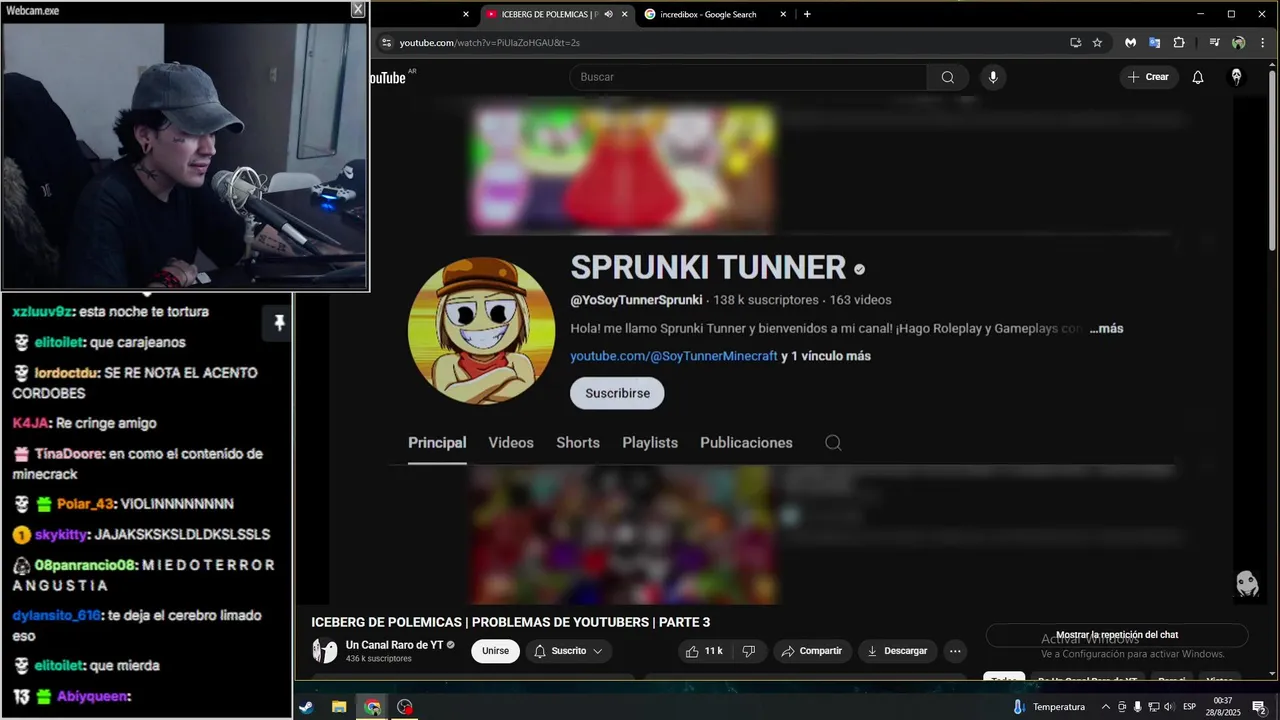Click chat username Abiyqueen
The height and width of the screenshot is (720, 1280).
93,697
